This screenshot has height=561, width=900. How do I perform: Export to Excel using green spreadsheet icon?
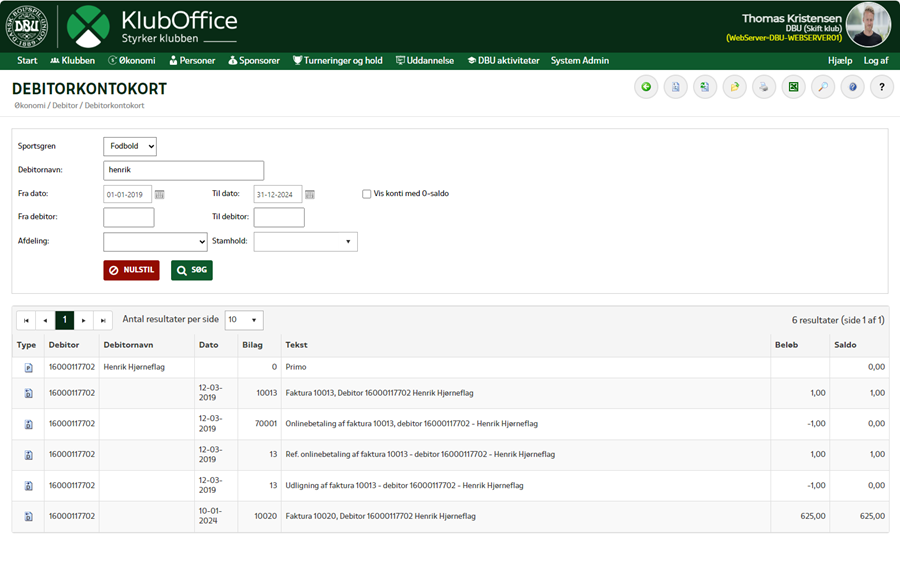pos(793,87)
